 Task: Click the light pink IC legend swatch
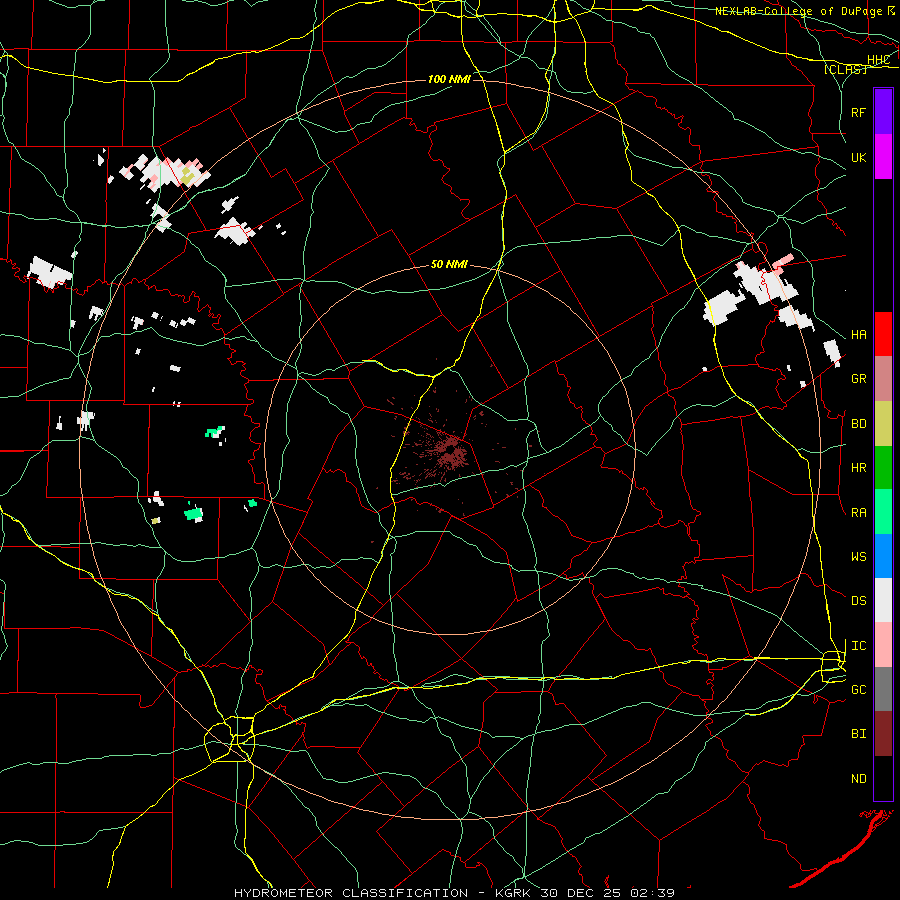tap(883, 645)
